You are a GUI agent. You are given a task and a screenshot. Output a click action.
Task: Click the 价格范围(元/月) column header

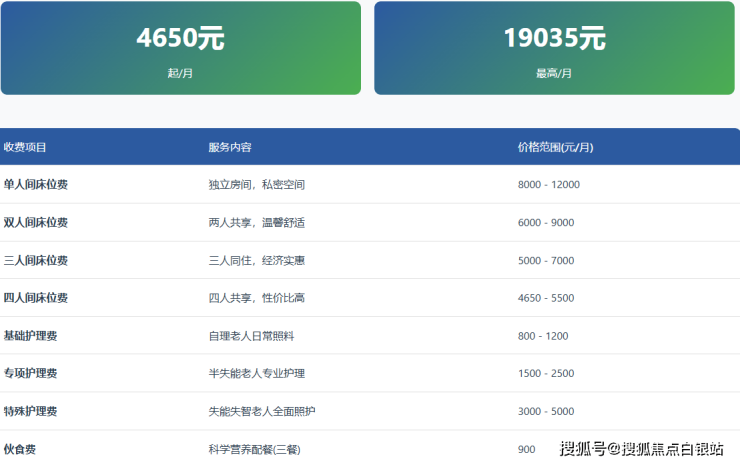pos(555,148)
